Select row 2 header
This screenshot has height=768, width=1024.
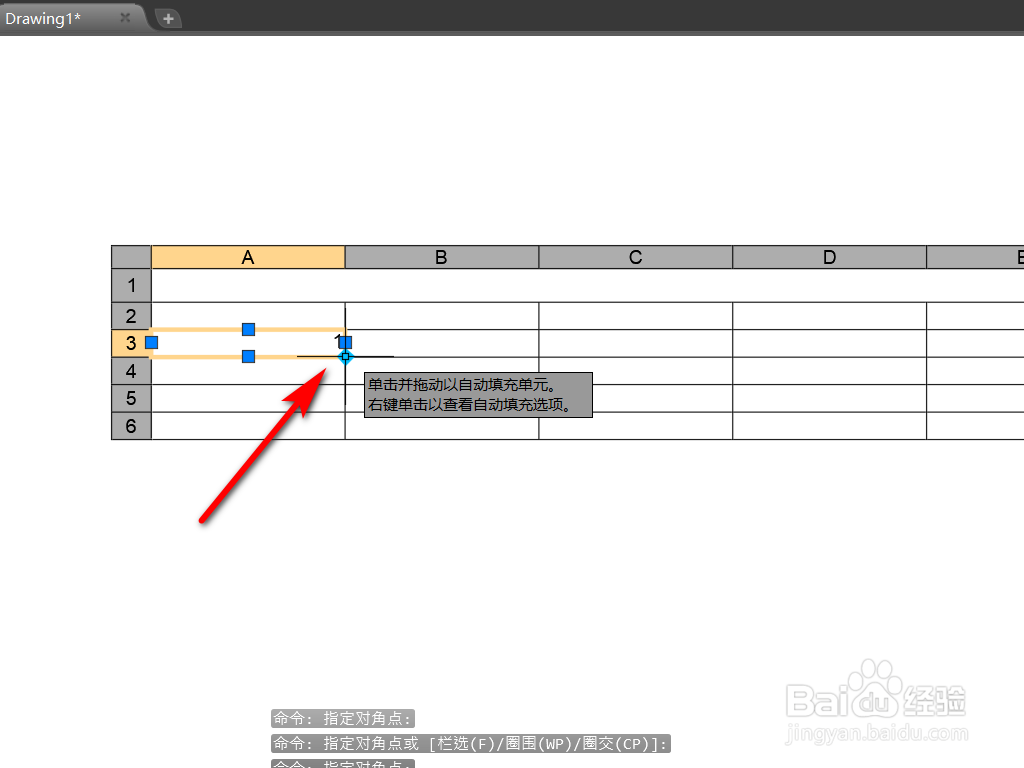131,316
